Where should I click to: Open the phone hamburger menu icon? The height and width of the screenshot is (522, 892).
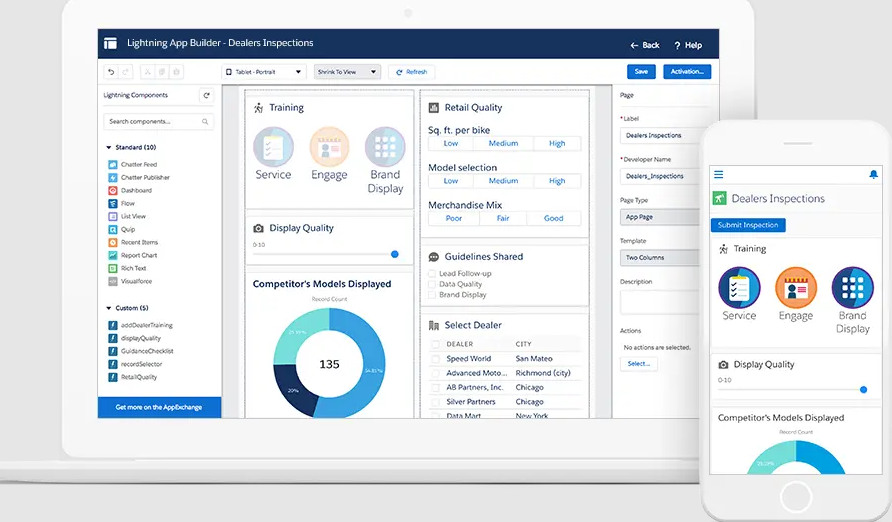(718, 175)
